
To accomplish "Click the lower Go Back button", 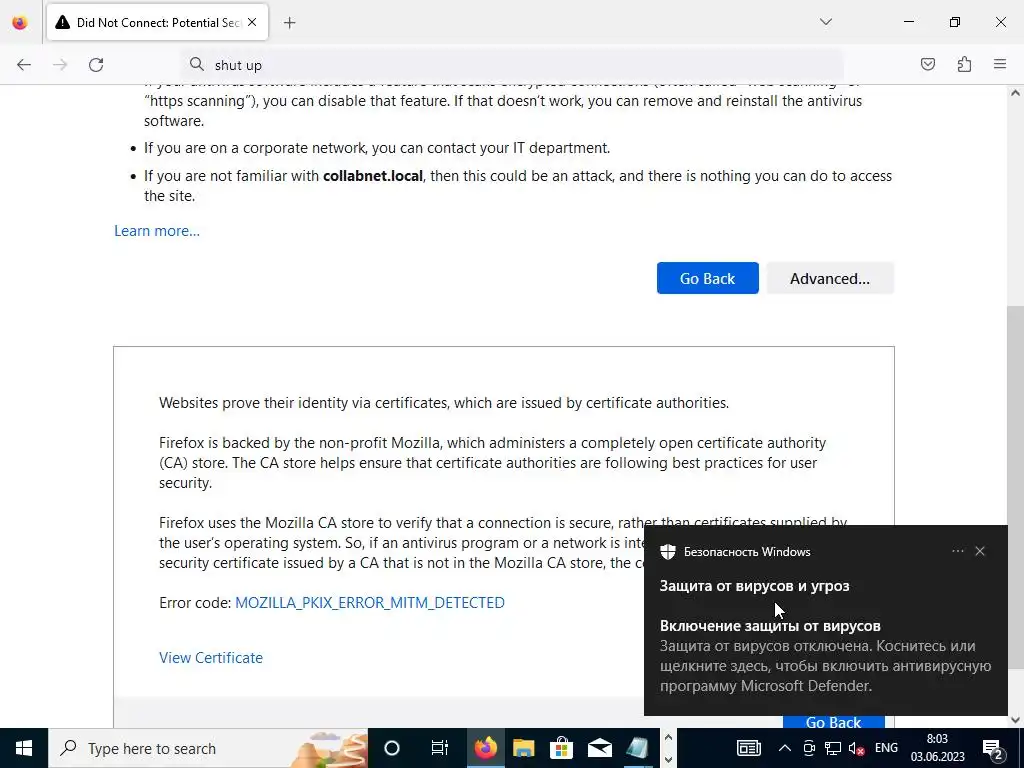I will 833,722.
